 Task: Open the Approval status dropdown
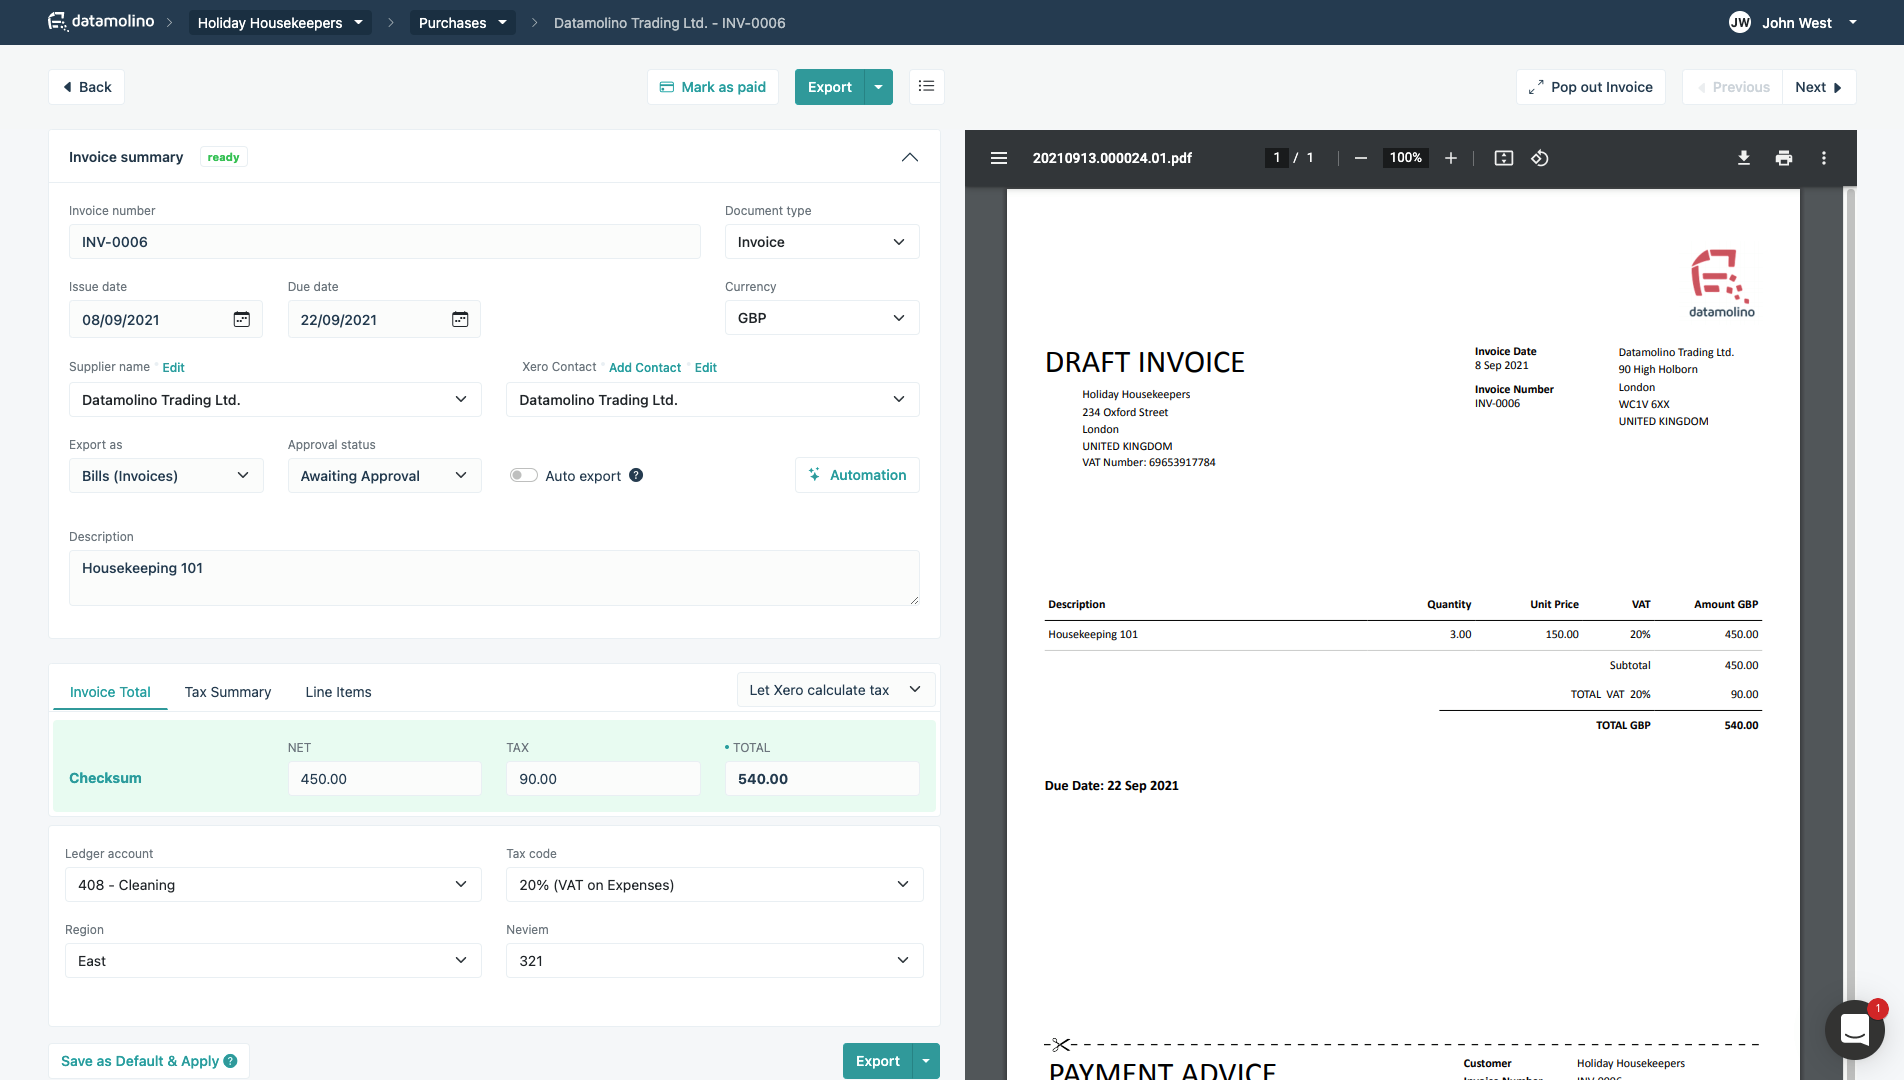tap(384, 476)
